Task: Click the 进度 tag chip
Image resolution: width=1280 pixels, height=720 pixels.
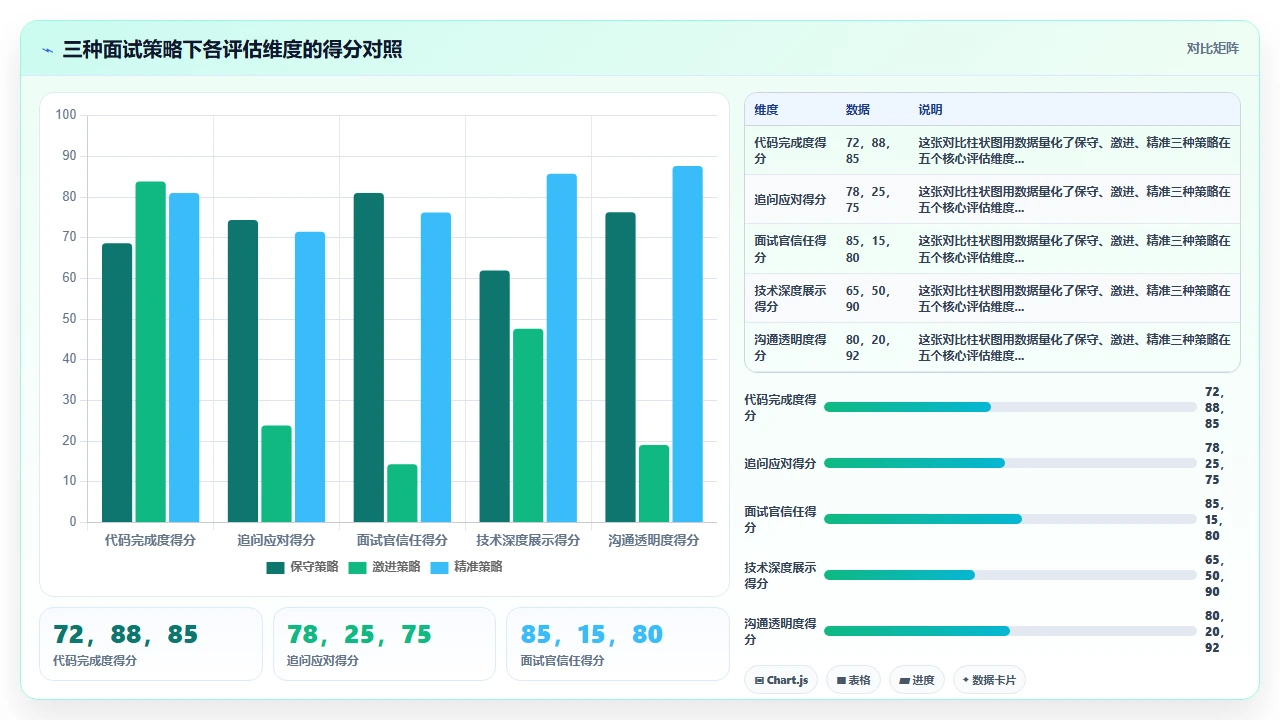Action: point(916,680)
